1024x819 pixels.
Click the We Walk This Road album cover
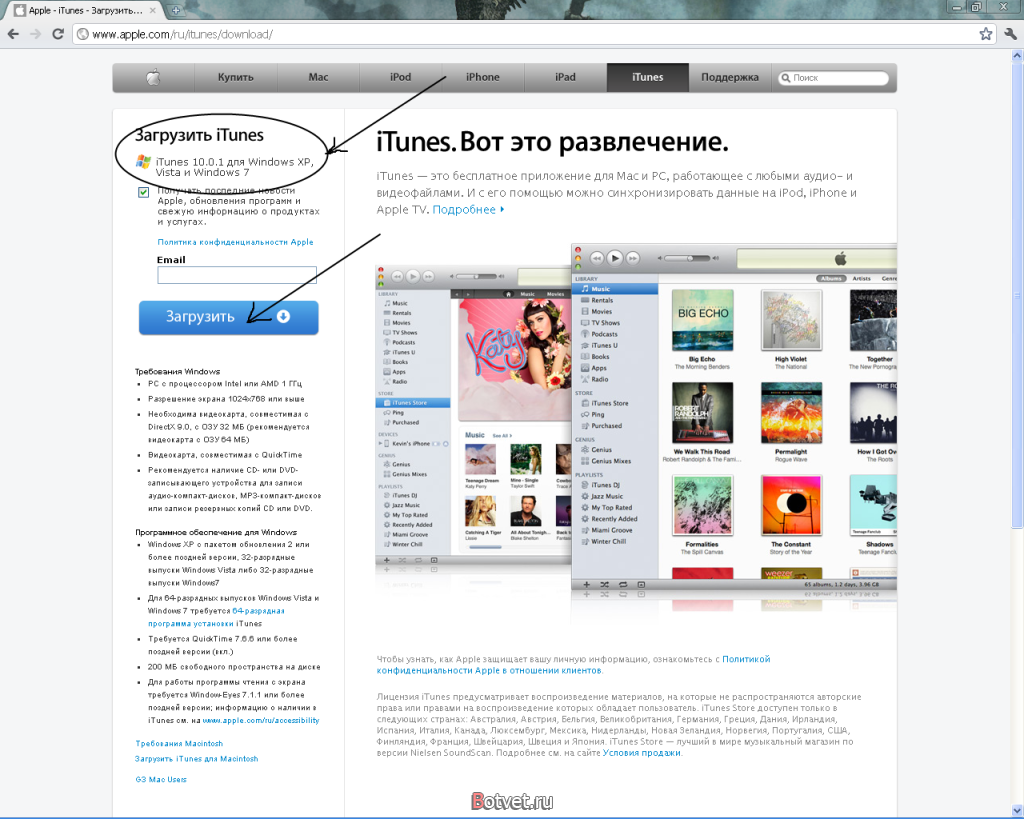click(702, 413)
